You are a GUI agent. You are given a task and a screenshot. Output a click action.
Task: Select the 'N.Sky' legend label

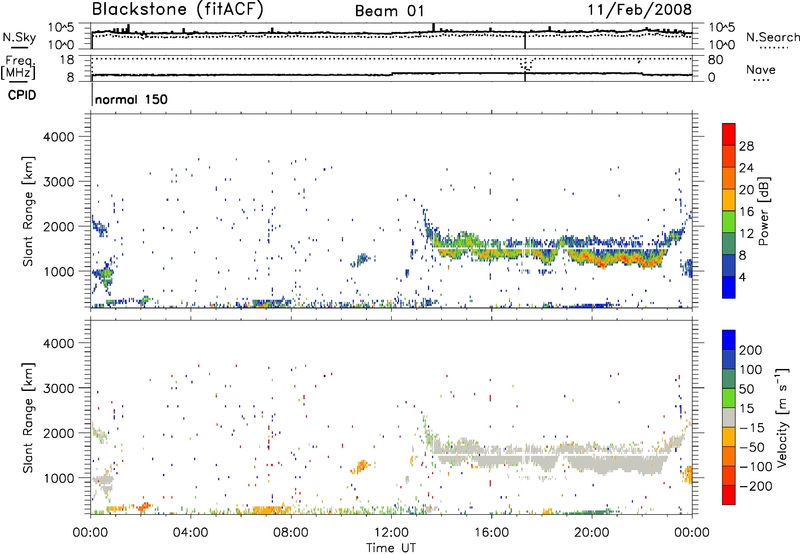pos(19,37)
